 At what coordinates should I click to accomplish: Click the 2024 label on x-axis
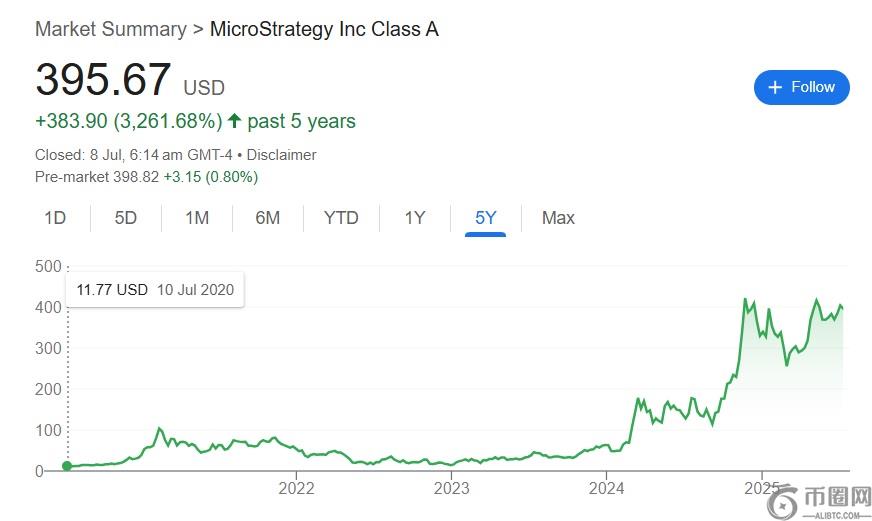606,489
